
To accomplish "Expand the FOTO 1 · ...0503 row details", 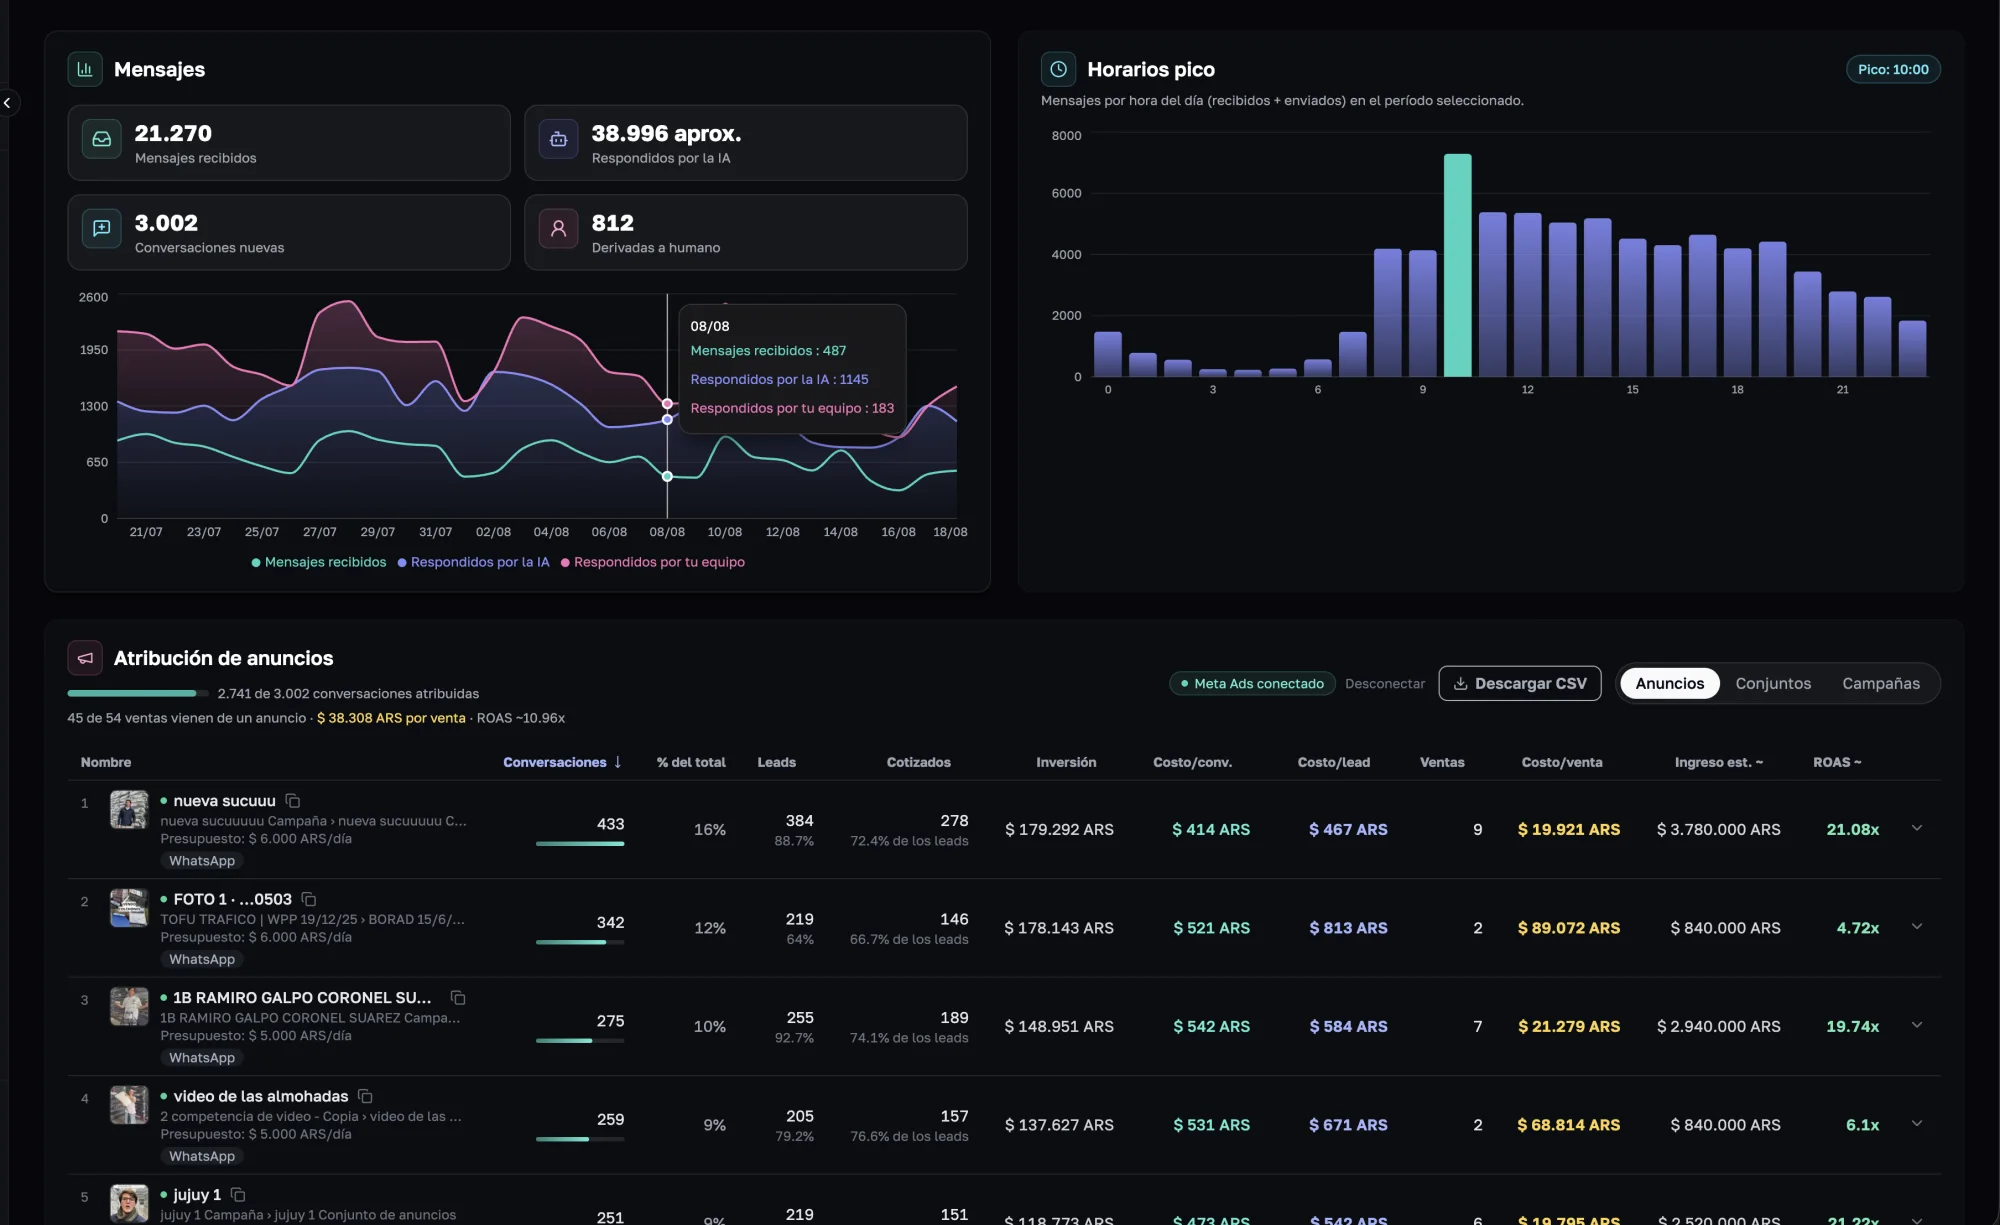I will [1917, 926].
